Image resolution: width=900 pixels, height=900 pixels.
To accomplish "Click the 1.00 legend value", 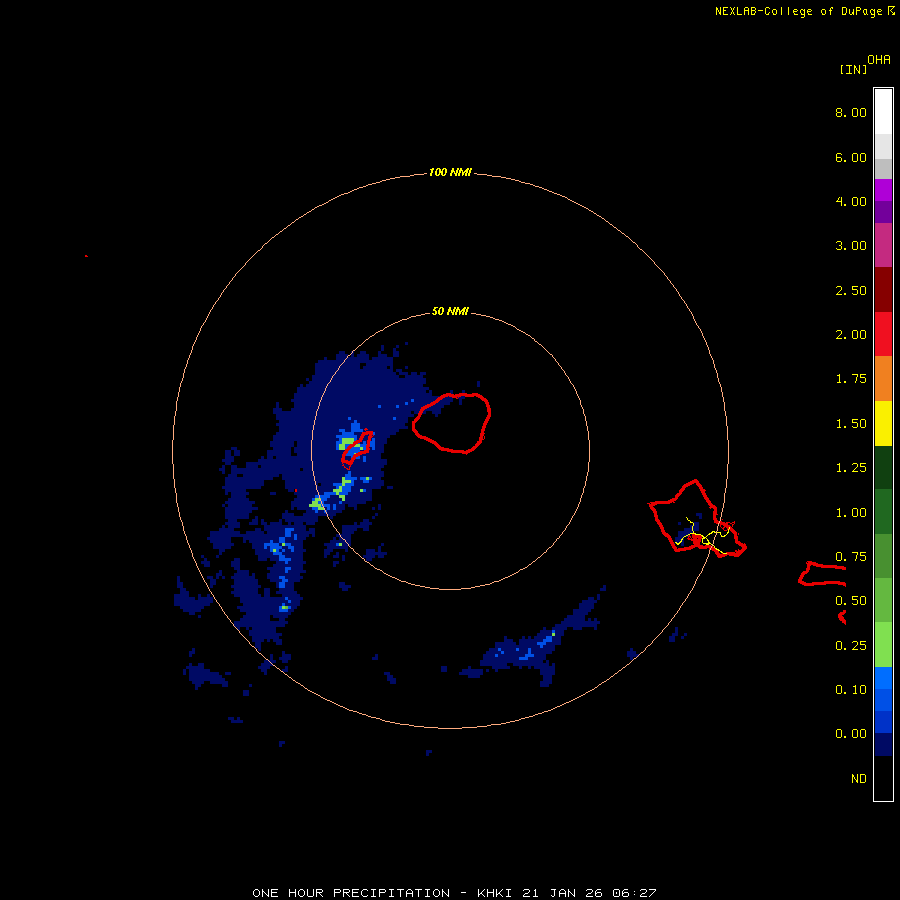I will tap(851, 513).
